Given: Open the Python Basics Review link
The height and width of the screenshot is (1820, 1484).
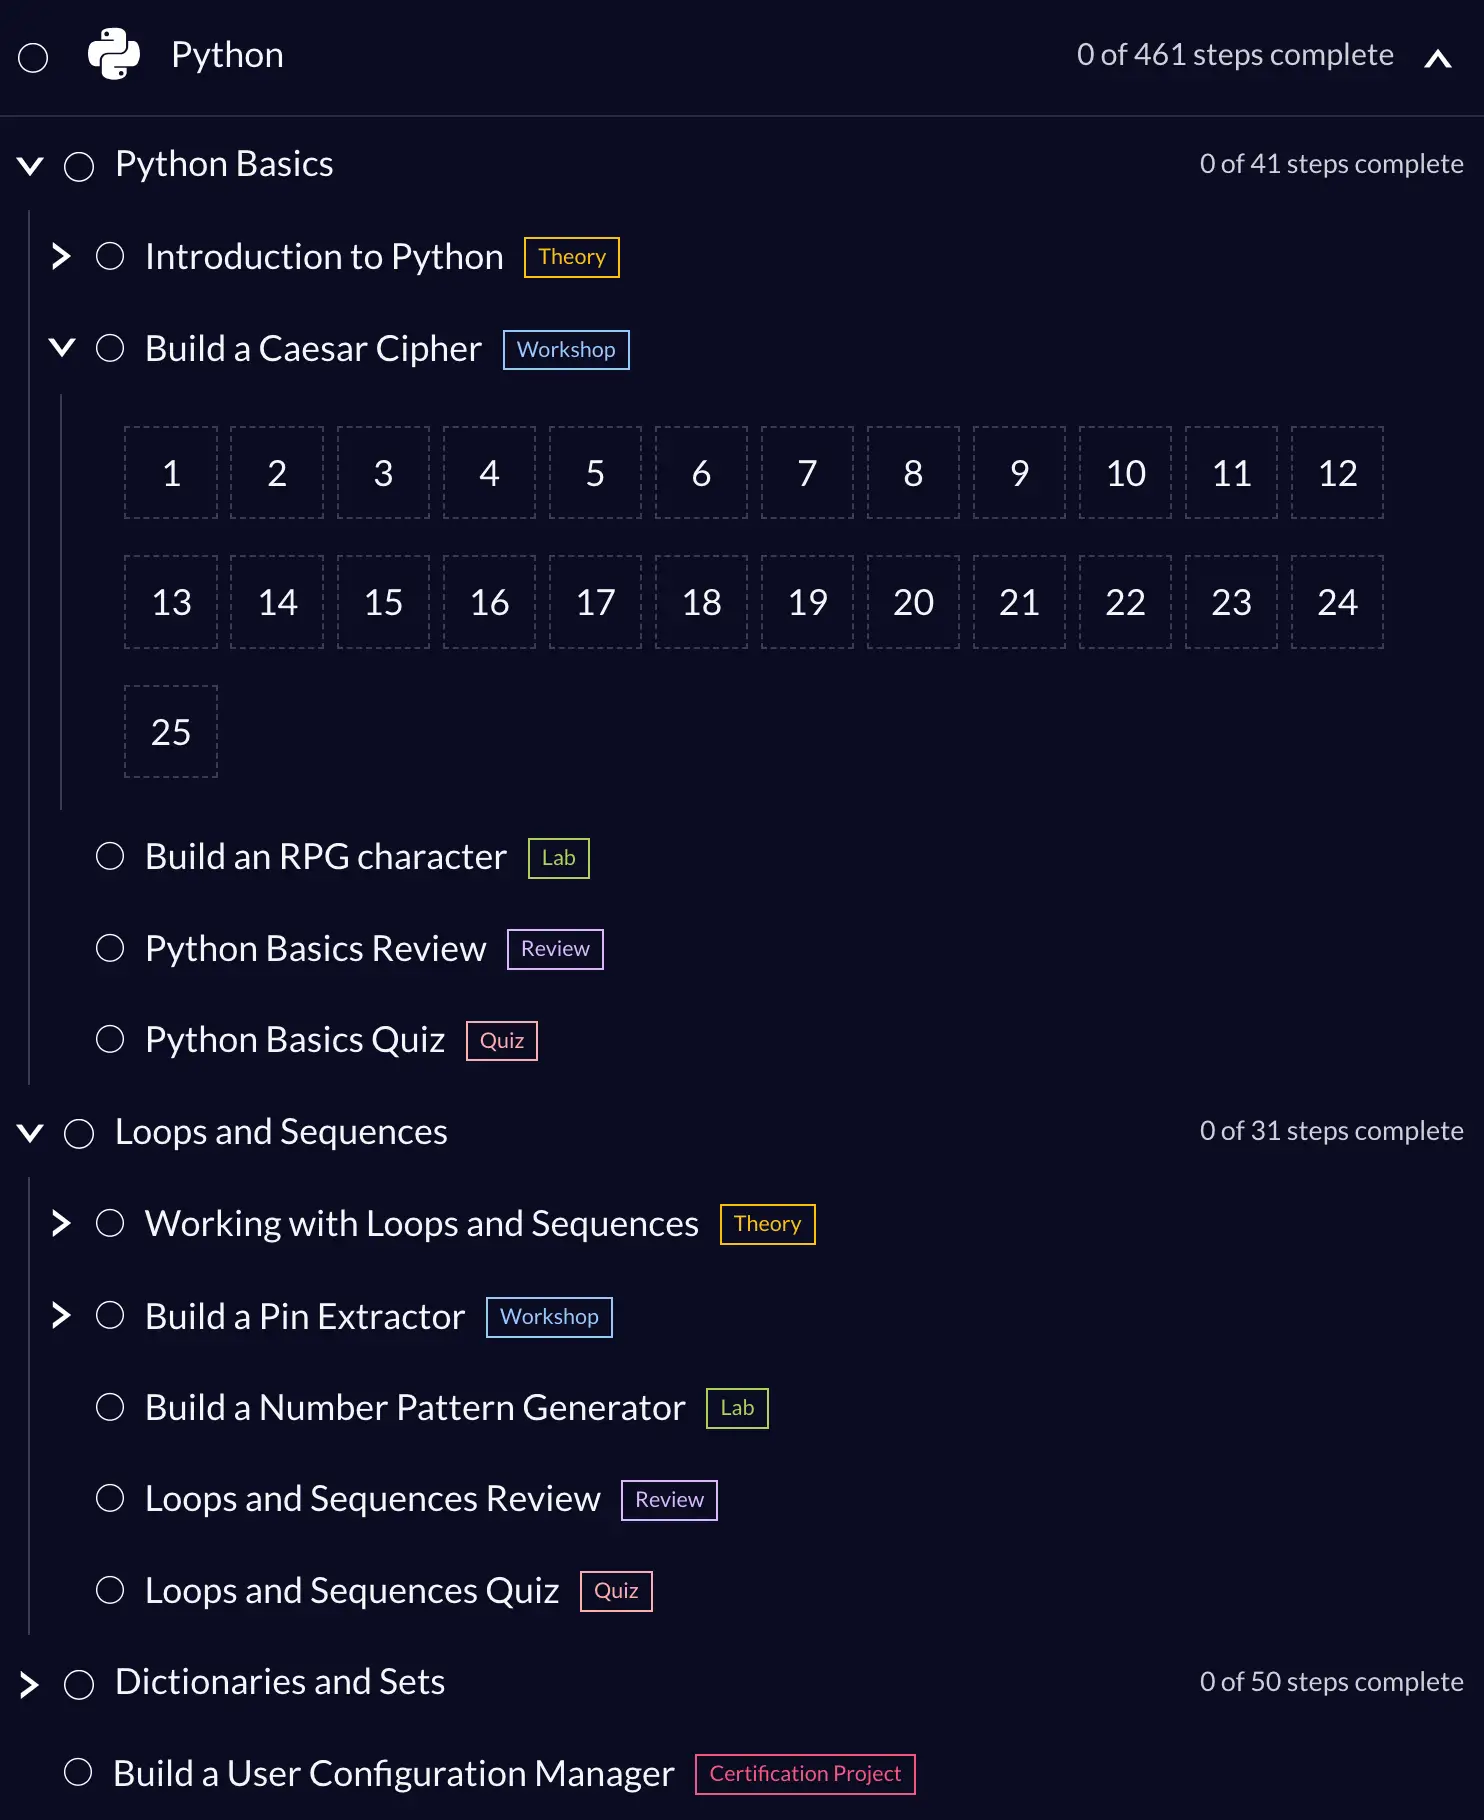Looking at the screenshot, I should click(315, 948).
